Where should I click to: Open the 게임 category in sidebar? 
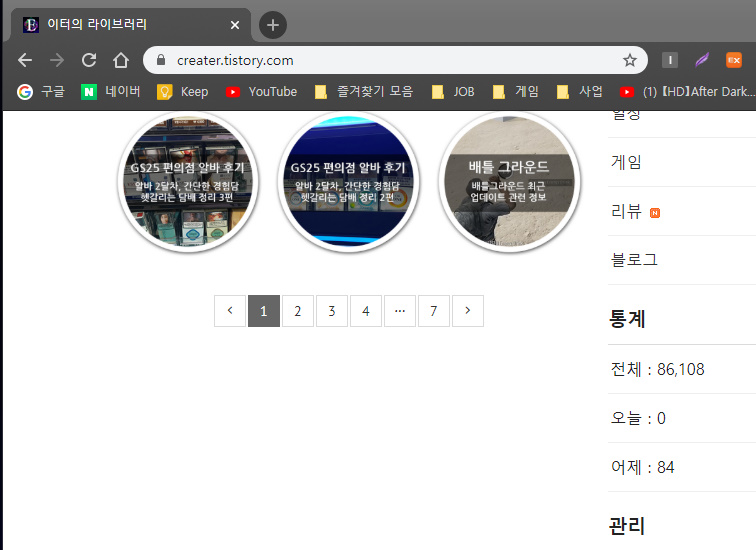pyautogui.click(x=626, y=162)
